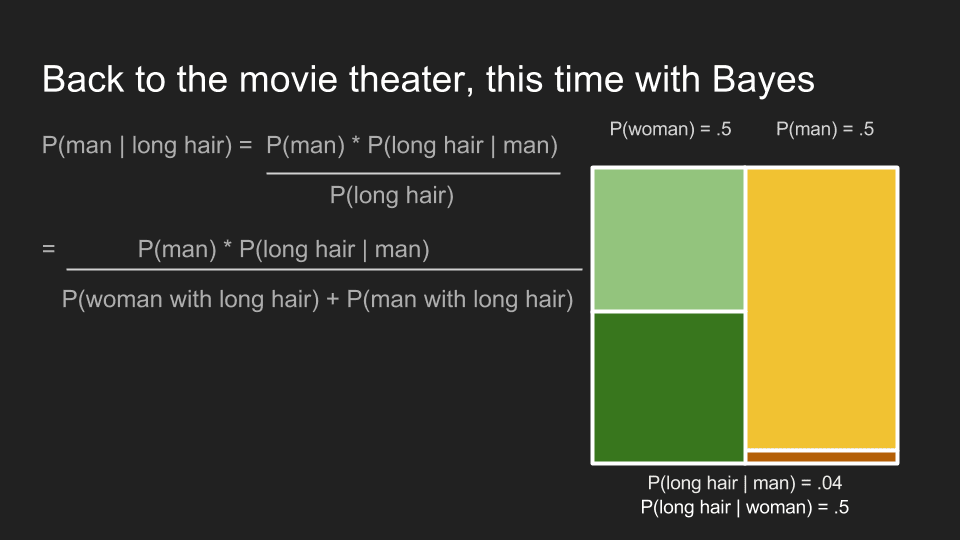Click the first fraction line
The height and width of the screenshot is (540, 960).
pyautogui.click(x=413, y=173)
